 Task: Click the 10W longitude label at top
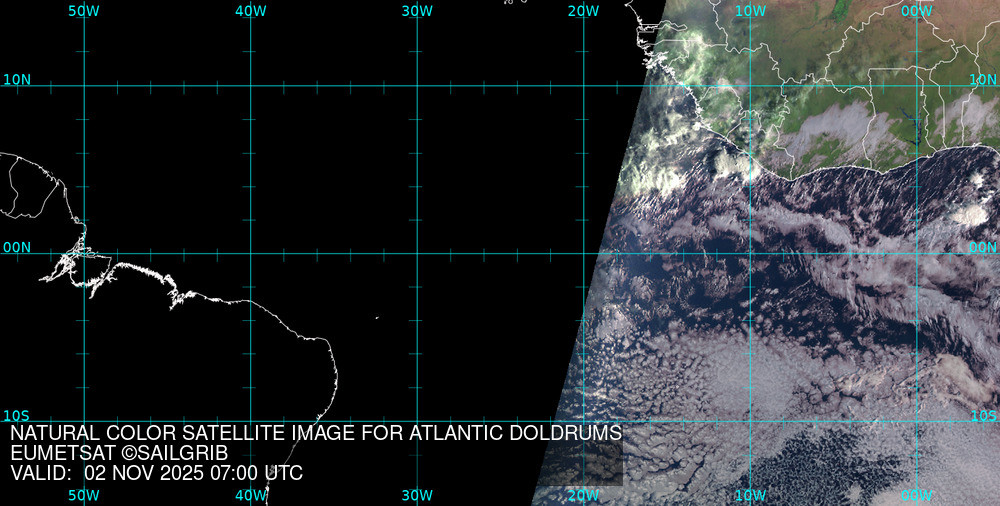tap(750, 10)
